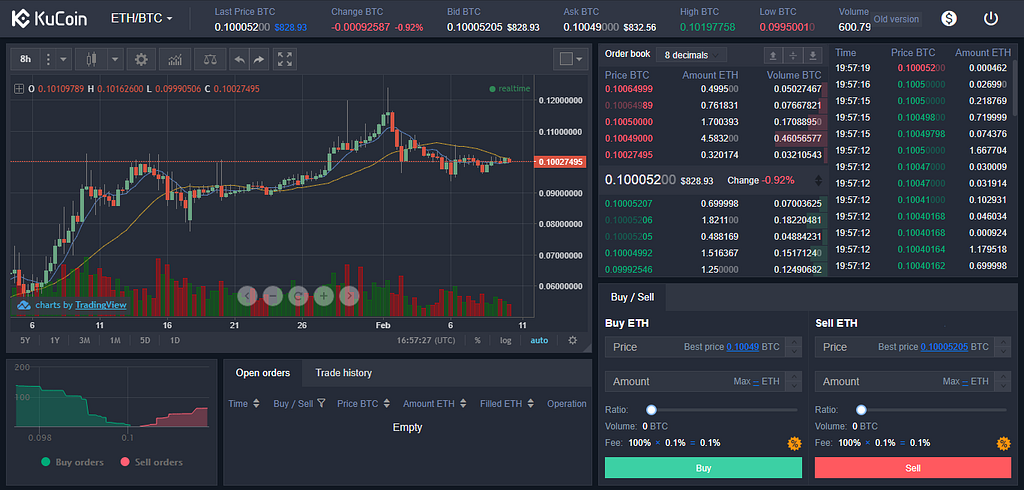Viewport: 1024px width, 490px height.
Task: Select the Buy / Sell tab
Action: [x=632, y=297]
